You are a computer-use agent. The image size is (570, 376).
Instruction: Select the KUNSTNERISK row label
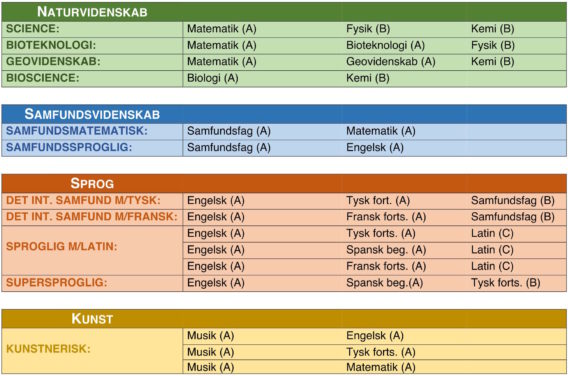coord(48,349)
